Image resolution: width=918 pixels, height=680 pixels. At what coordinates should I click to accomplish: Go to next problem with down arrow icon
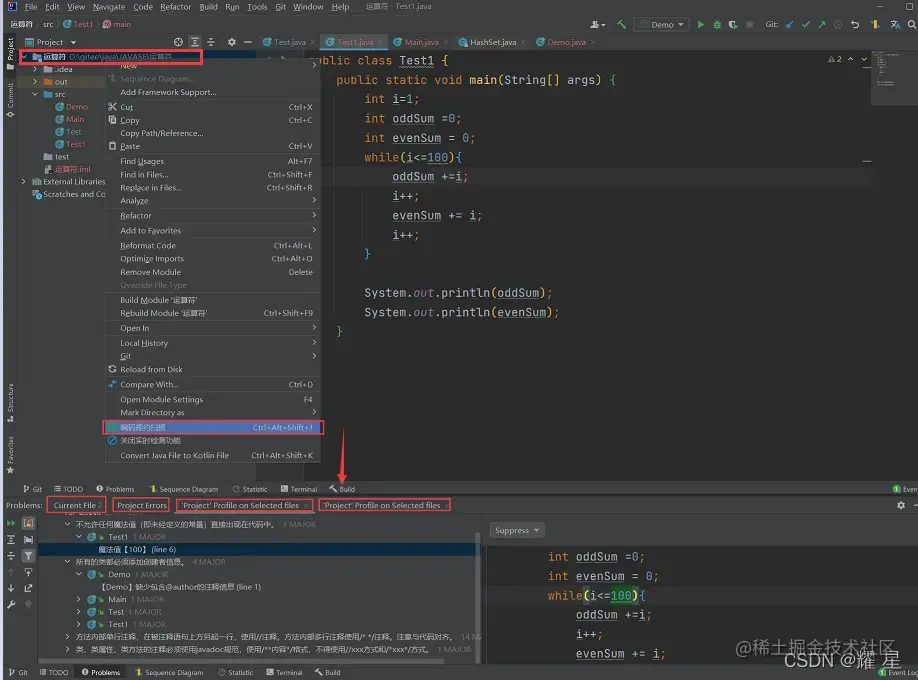coord(11,588)
